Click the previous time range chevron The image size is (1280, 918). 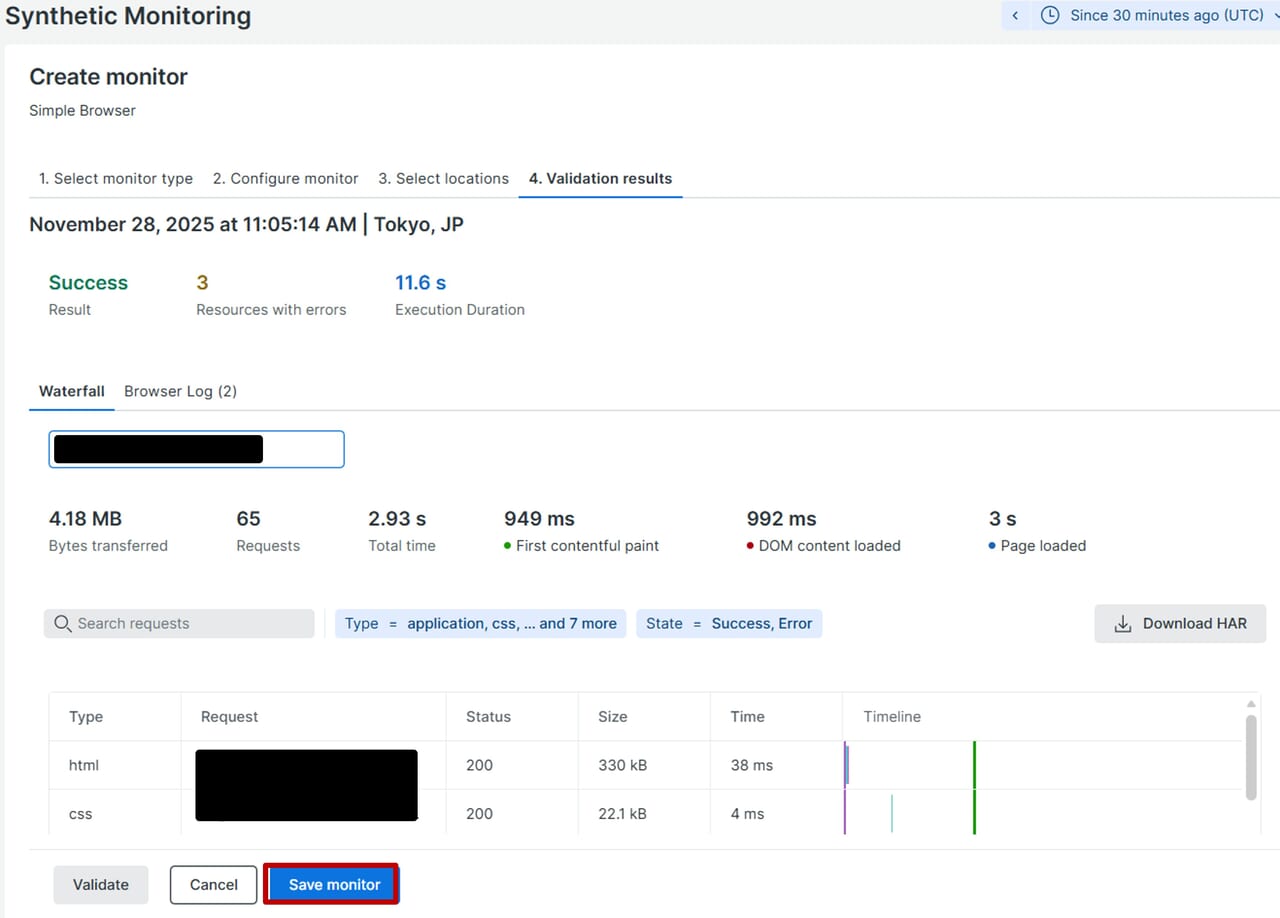(x=1015, y=15)
